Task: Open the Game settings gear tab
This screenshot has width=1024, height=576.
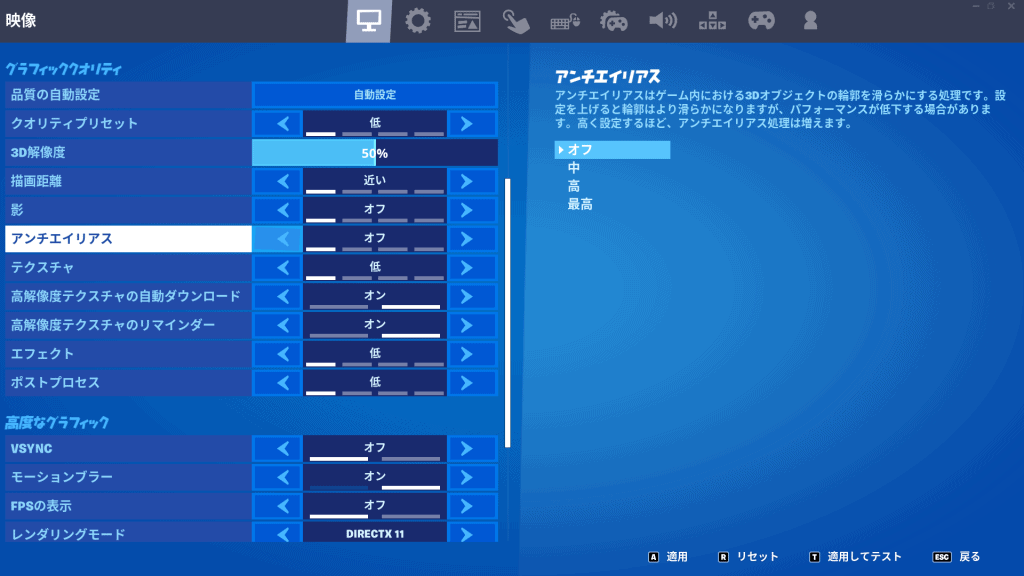Action: tap(417, 21)
